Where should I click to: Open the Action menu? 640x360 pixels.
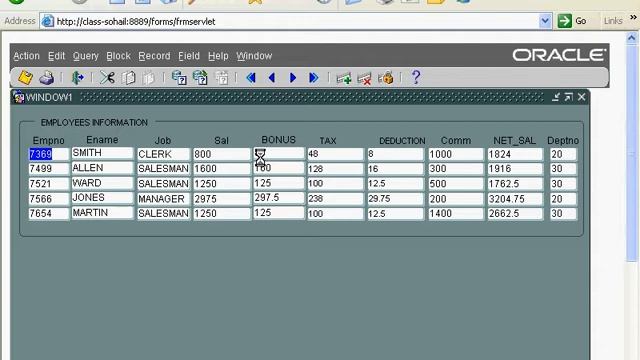click(x=27, y=56)
